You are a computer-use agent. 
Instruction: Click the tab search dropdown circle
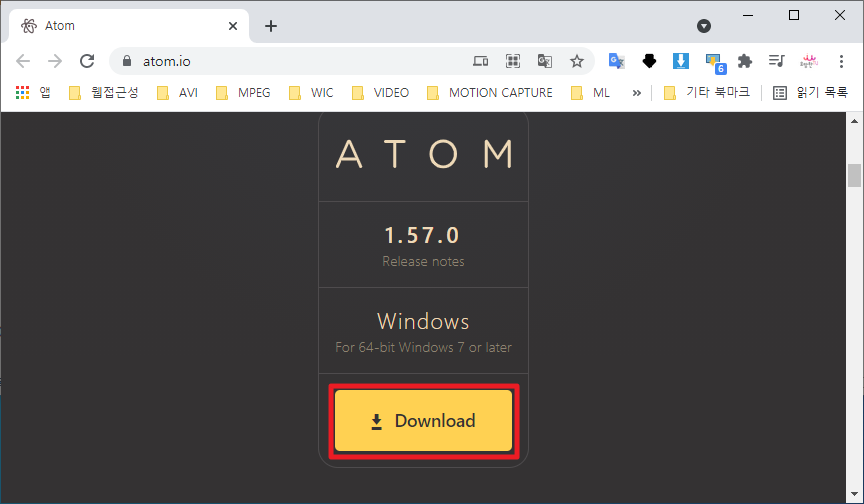pyautogui.click(x=704, y=26)
